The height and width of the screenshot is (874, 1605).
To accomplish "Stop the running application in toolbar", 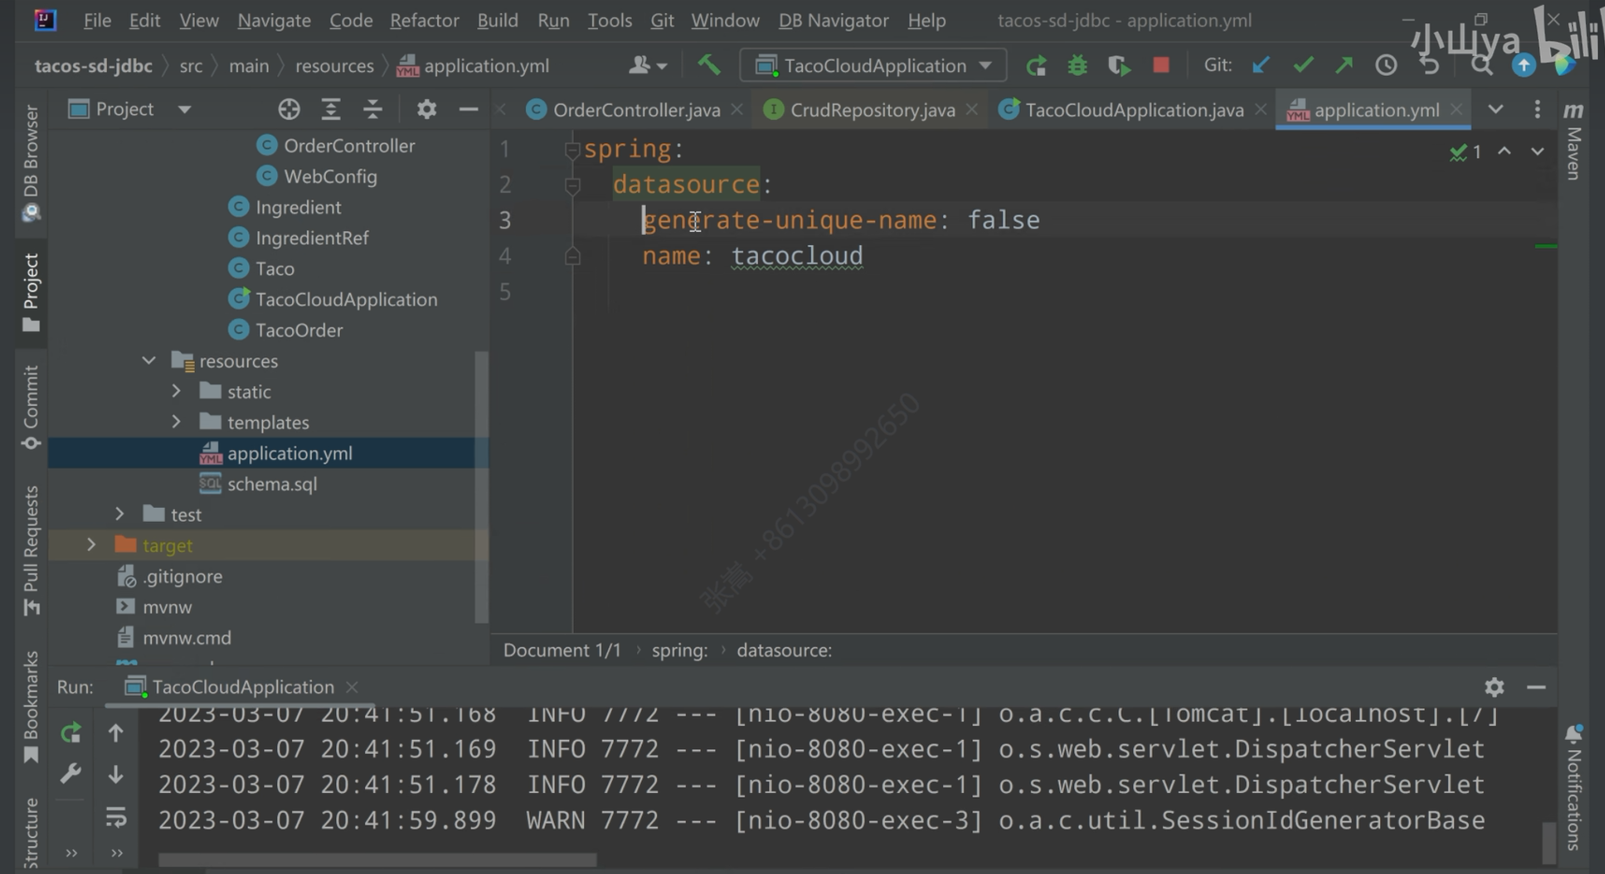I will [1161, 65].
